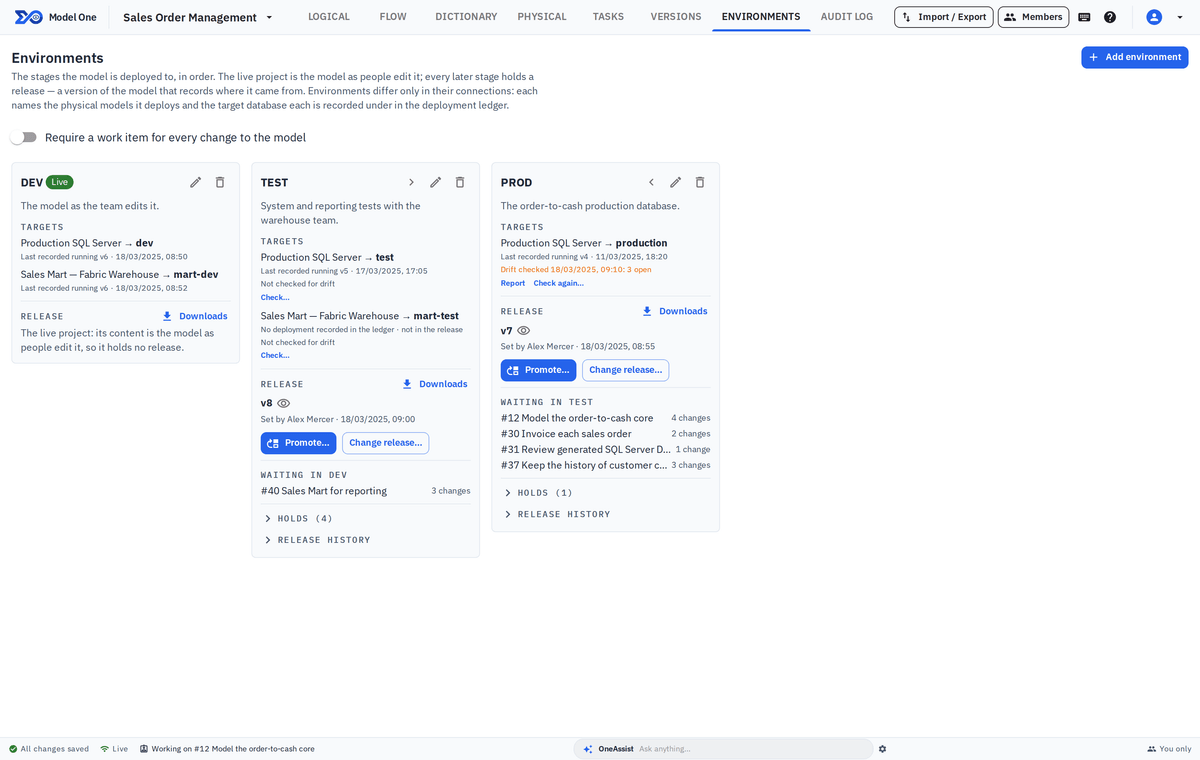Expand RELEASE HISTORY in PROD
Screen dimensions: 1200x760
tap(557, 514)
